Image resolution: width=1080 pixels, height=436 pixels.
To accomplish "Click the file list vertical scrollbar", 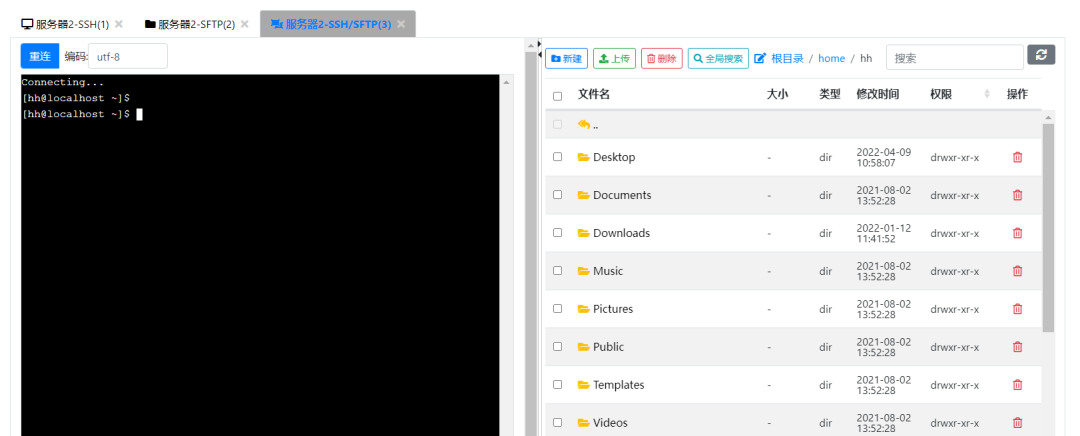I will point(1048,227).
